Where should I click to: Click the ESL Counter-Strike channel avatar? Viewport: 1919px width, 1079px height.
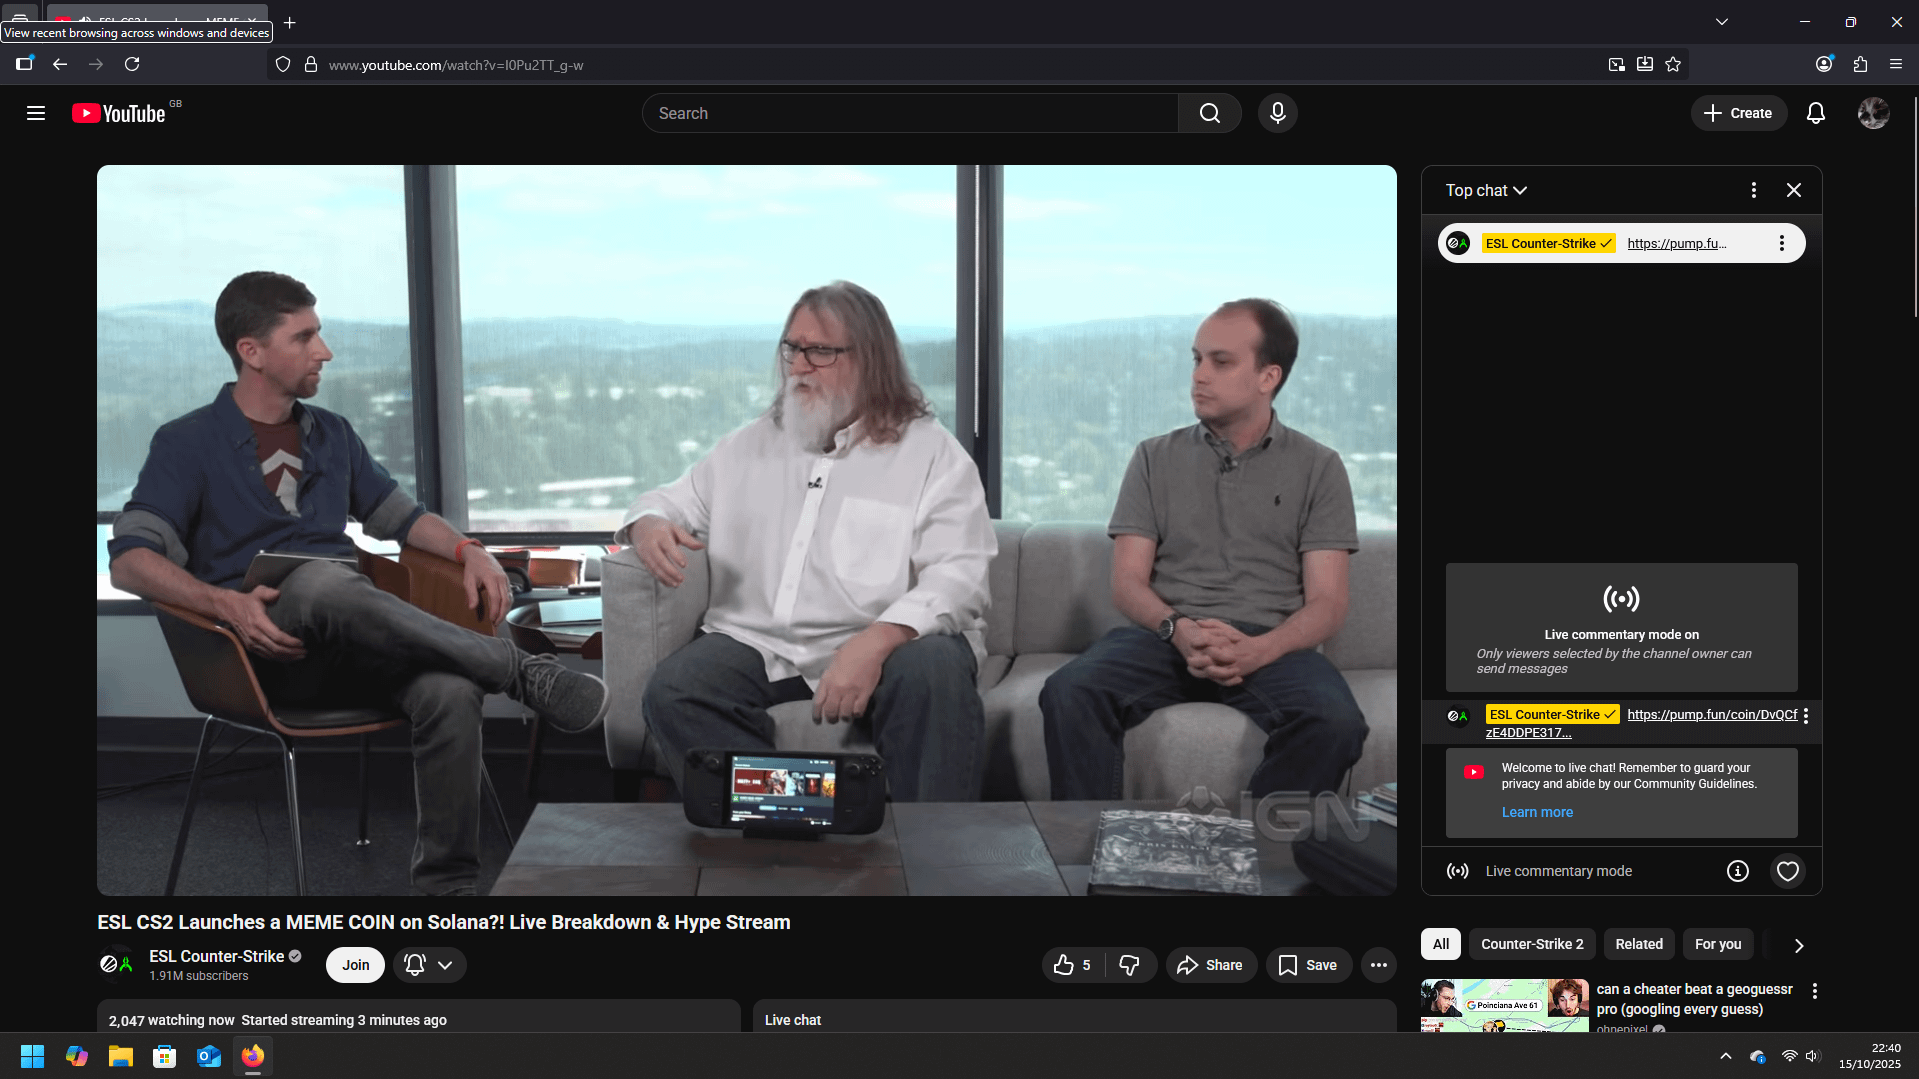[116, 964]
